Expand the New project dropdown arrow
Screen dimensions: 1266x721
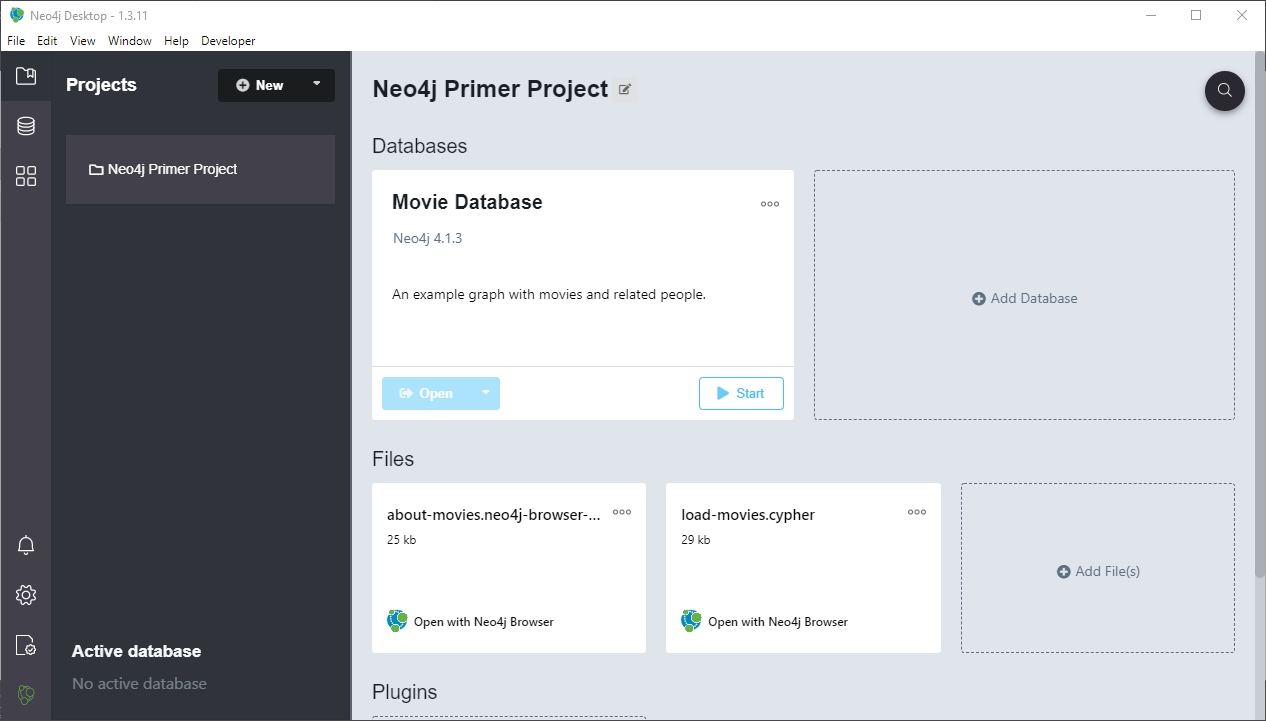click(x=317, y=85)
